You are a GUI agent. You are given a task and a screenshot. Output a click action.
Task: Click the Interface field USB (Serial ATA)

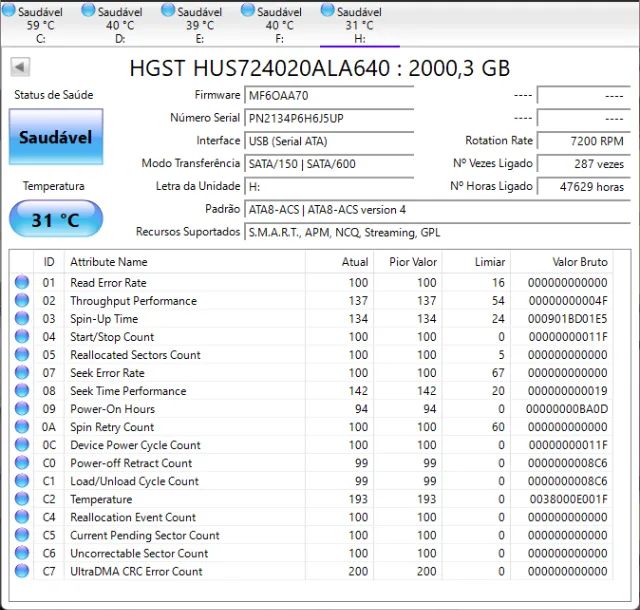[329, 141]
